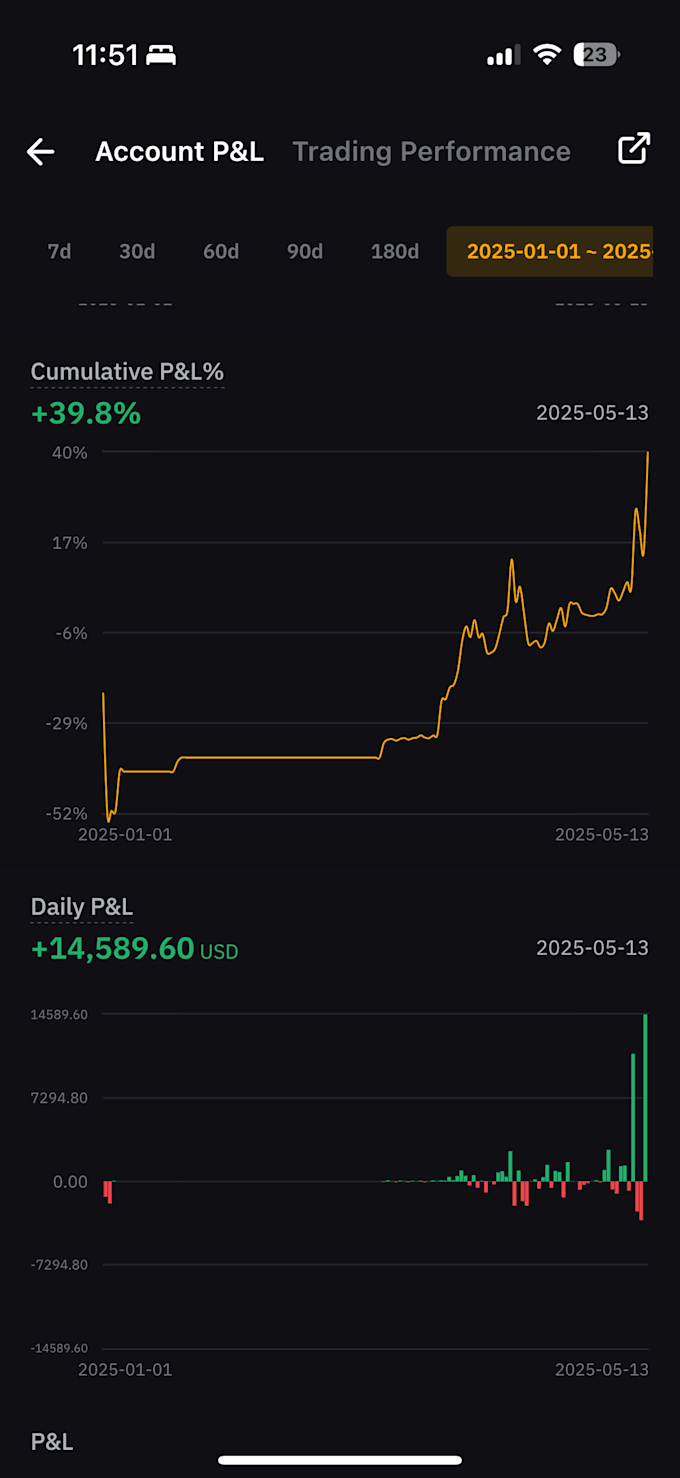Tap the back arrow to exit Account P&L
The height and width of the screenshot is (1478, 680).
39,151
